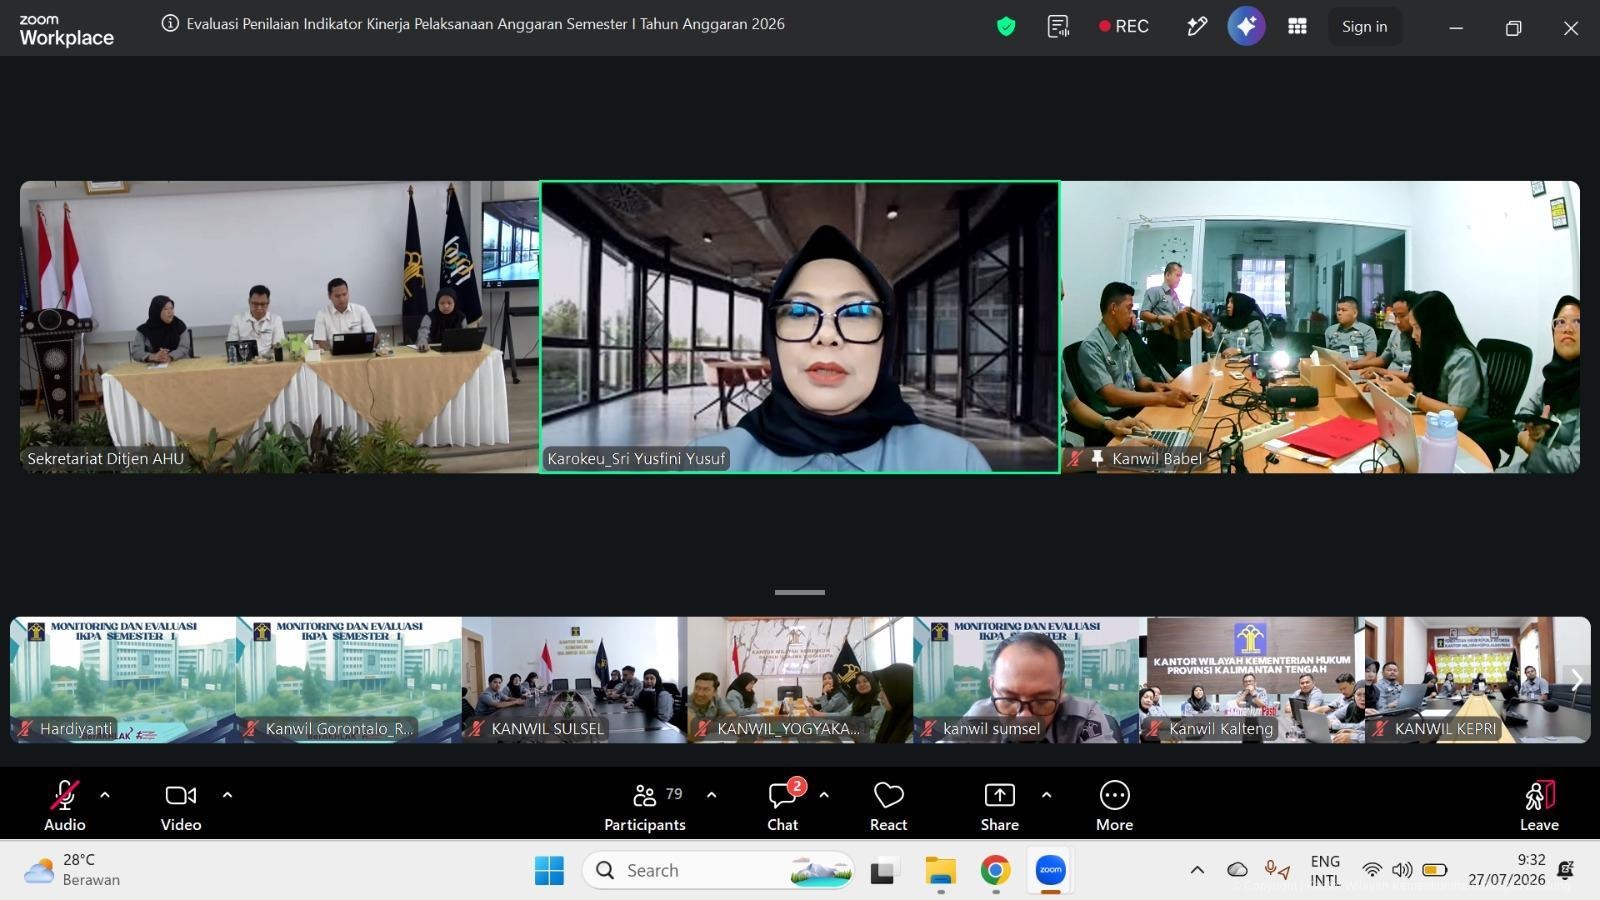Open the annotate pen icon in title bar
1600x900 pixels.
click(1196, 27)
